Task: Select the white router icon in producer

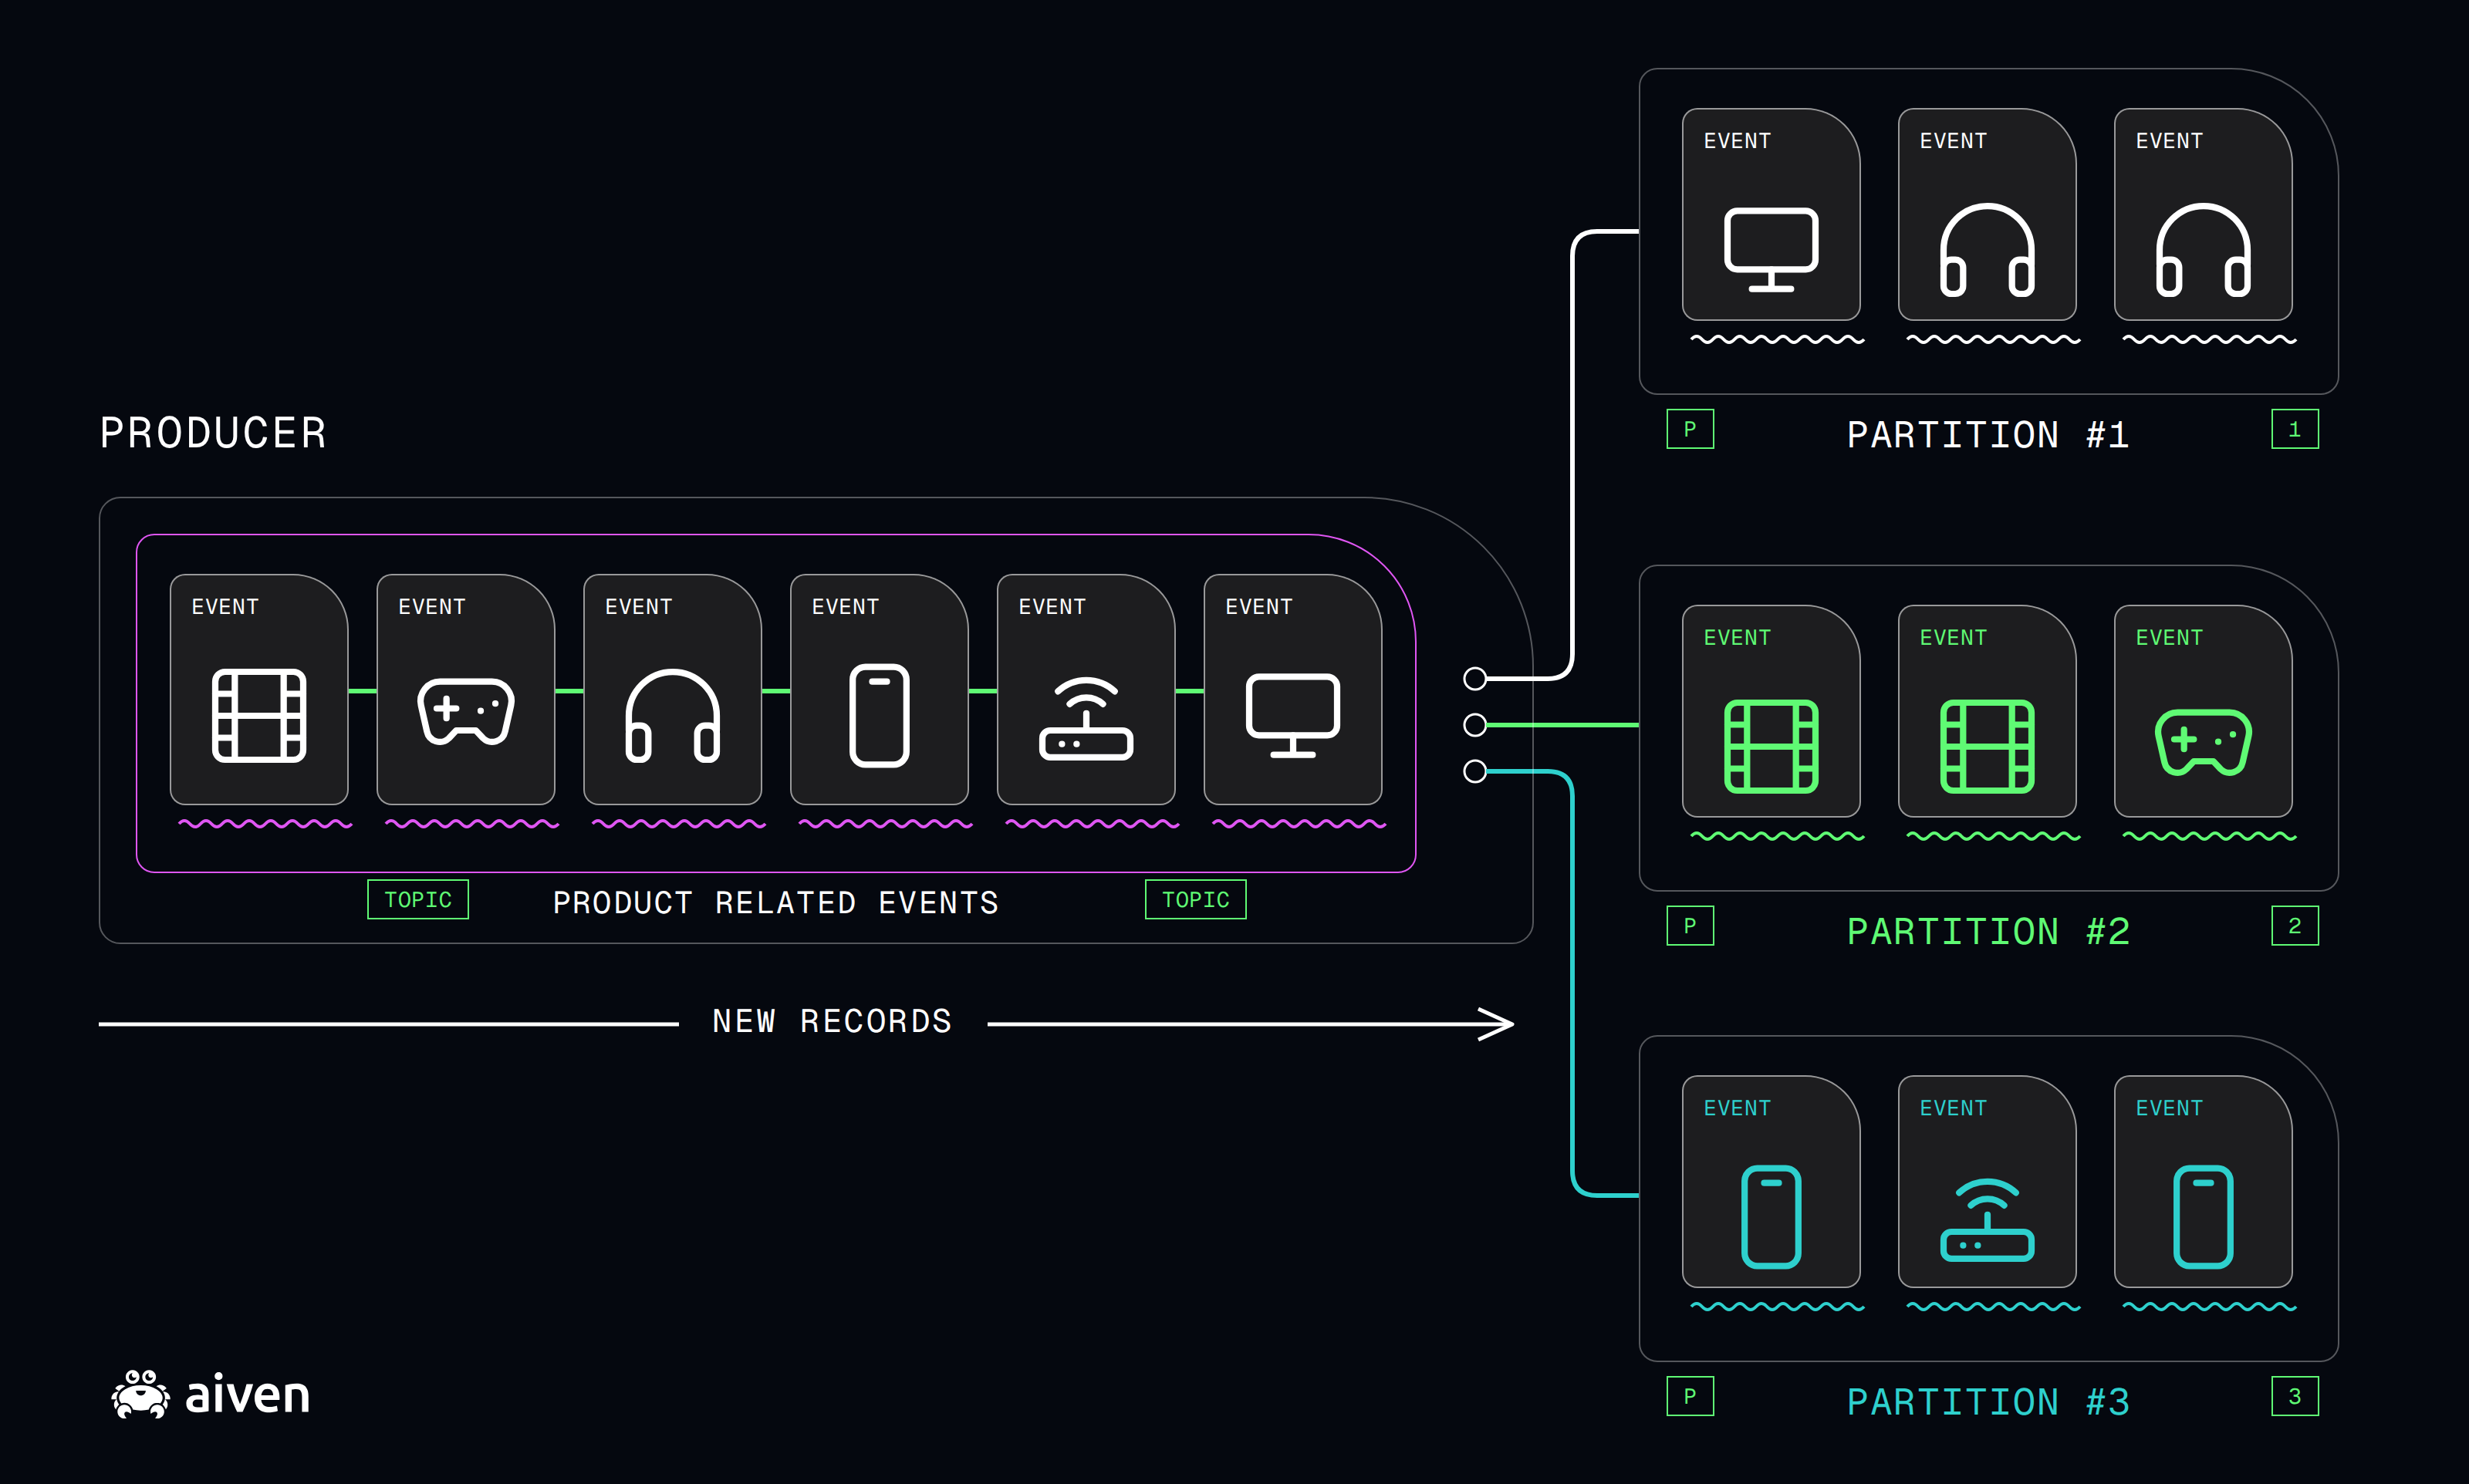Action: click(1086, 718)
